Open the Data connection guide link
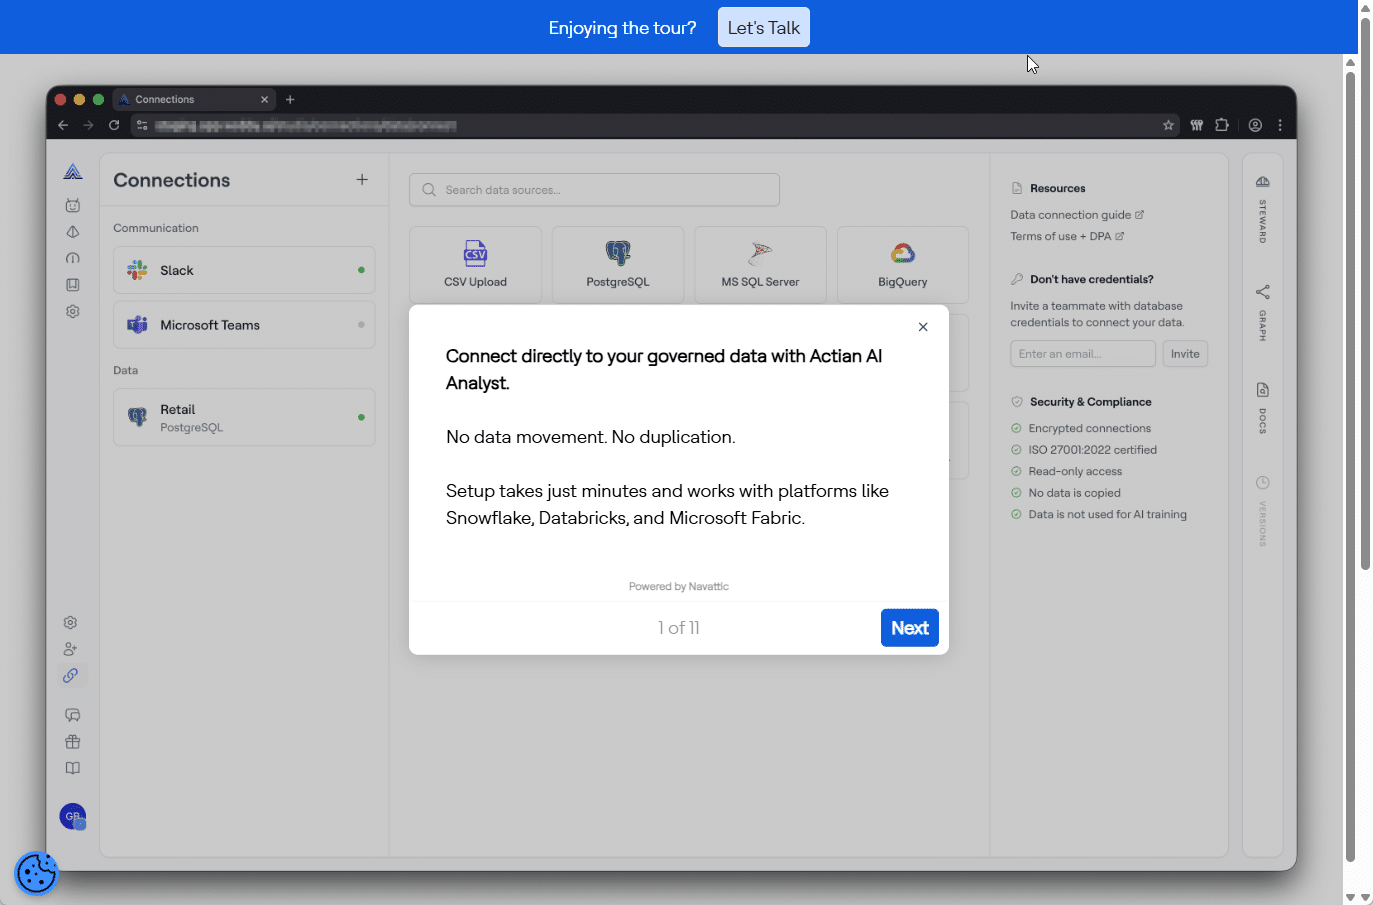Screen dimensions: 1373x905 (x=1077, y=215)
